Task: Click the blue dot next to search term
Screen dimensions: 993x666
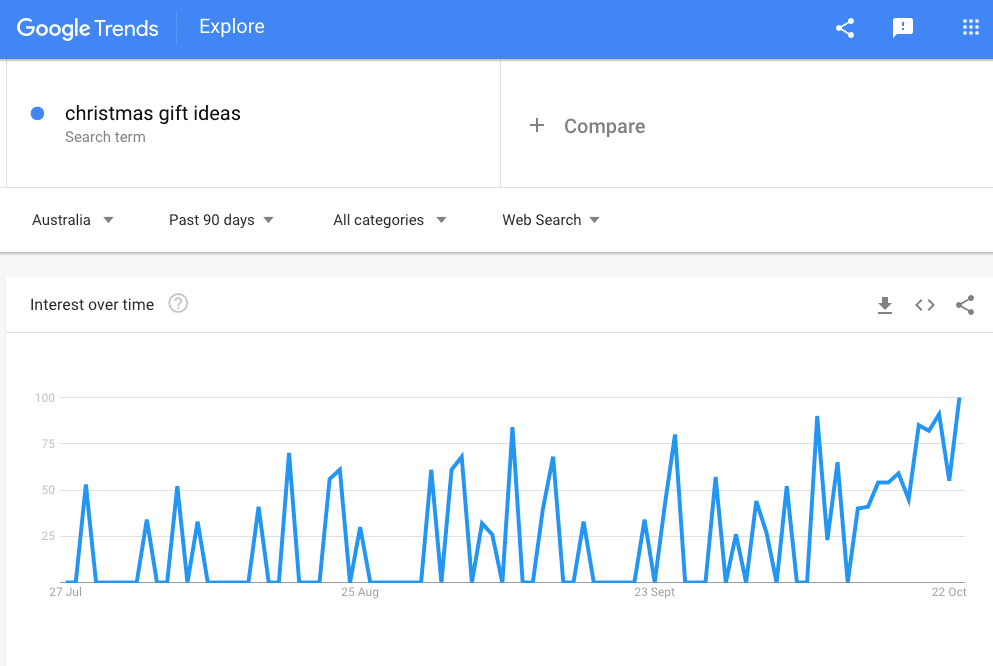Action: (38, 114)
